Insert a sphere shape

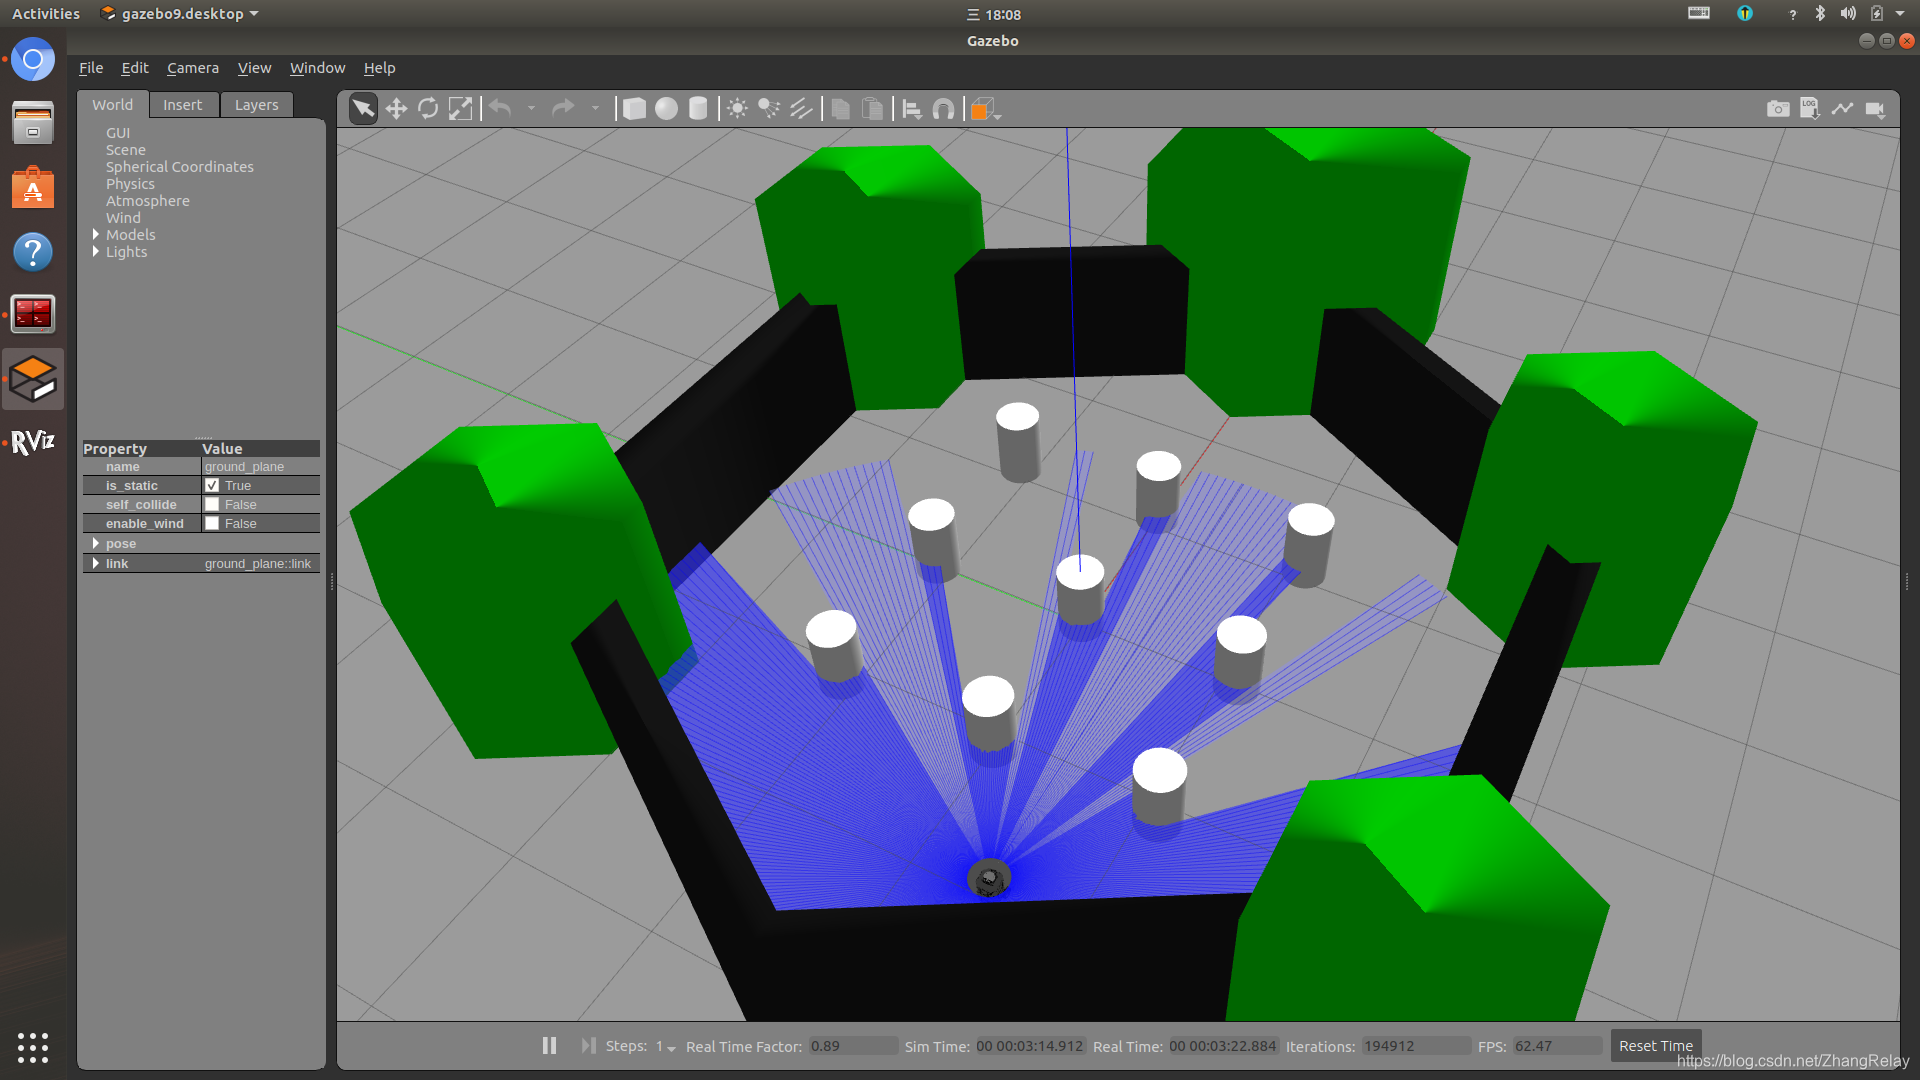pyautogui.click(x=666, y=108)
